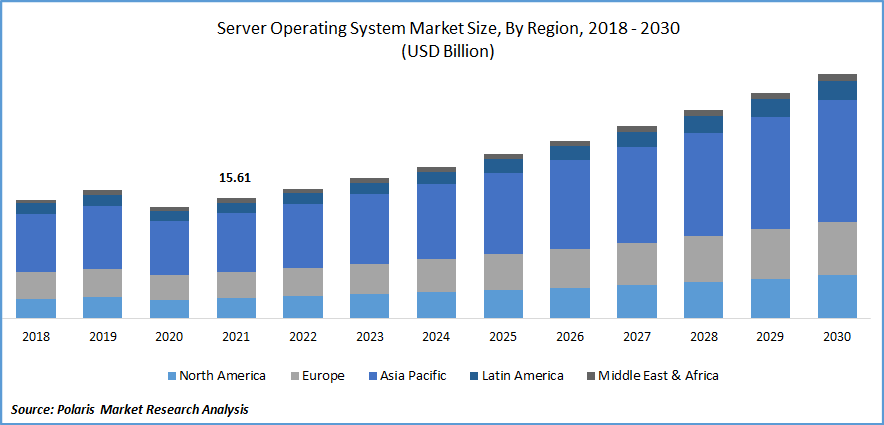
Task: Click the 2021 axis label
Action: 236,337
